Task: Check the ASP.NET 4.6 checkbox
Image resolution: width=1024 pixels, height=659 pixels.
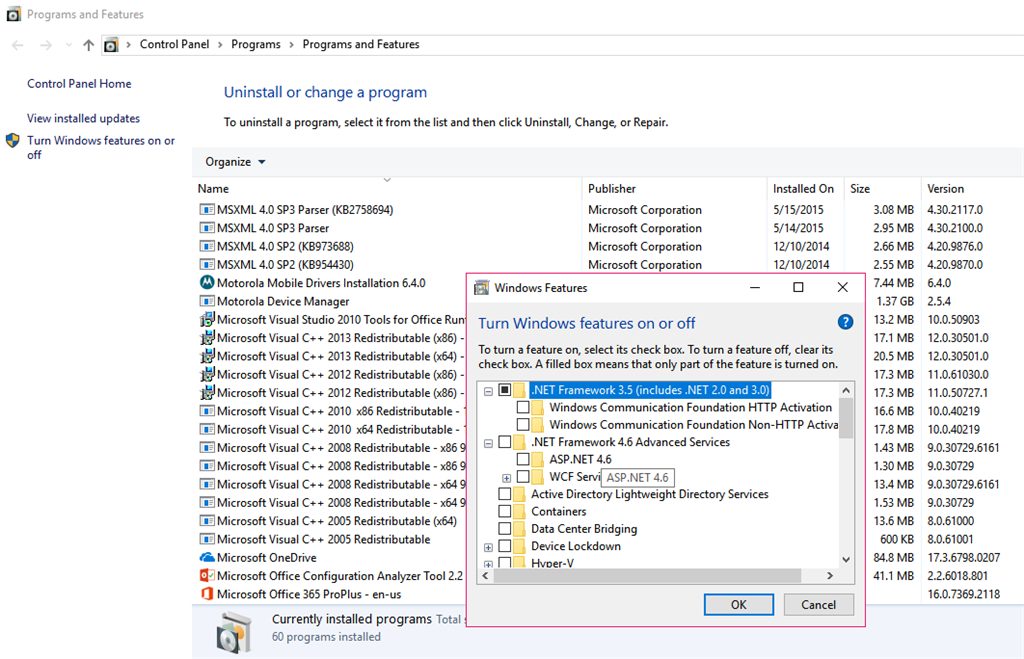Action: tap(522, 459)
